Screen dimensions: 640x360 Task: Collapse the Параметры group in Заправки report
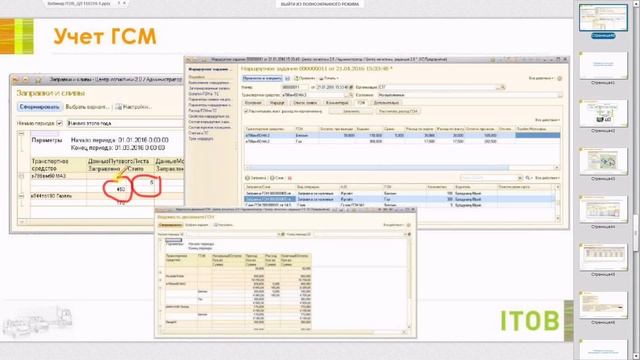pyautogui.click(x=21, y=134)
